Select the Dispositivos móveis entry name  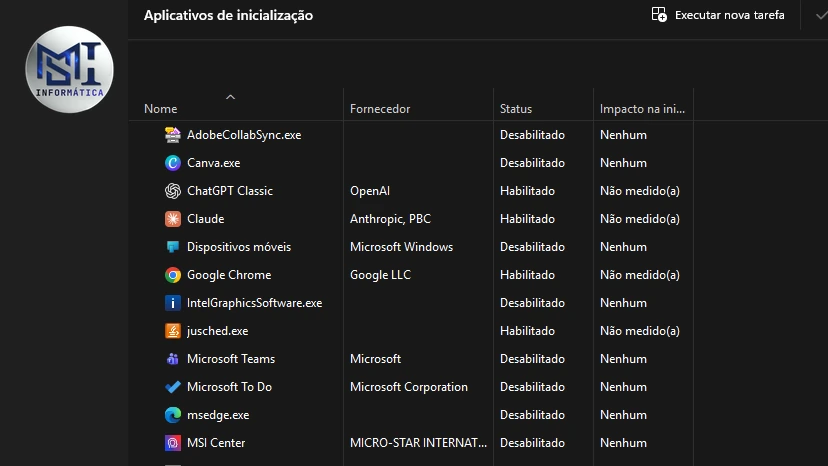[x=239, y=247]
